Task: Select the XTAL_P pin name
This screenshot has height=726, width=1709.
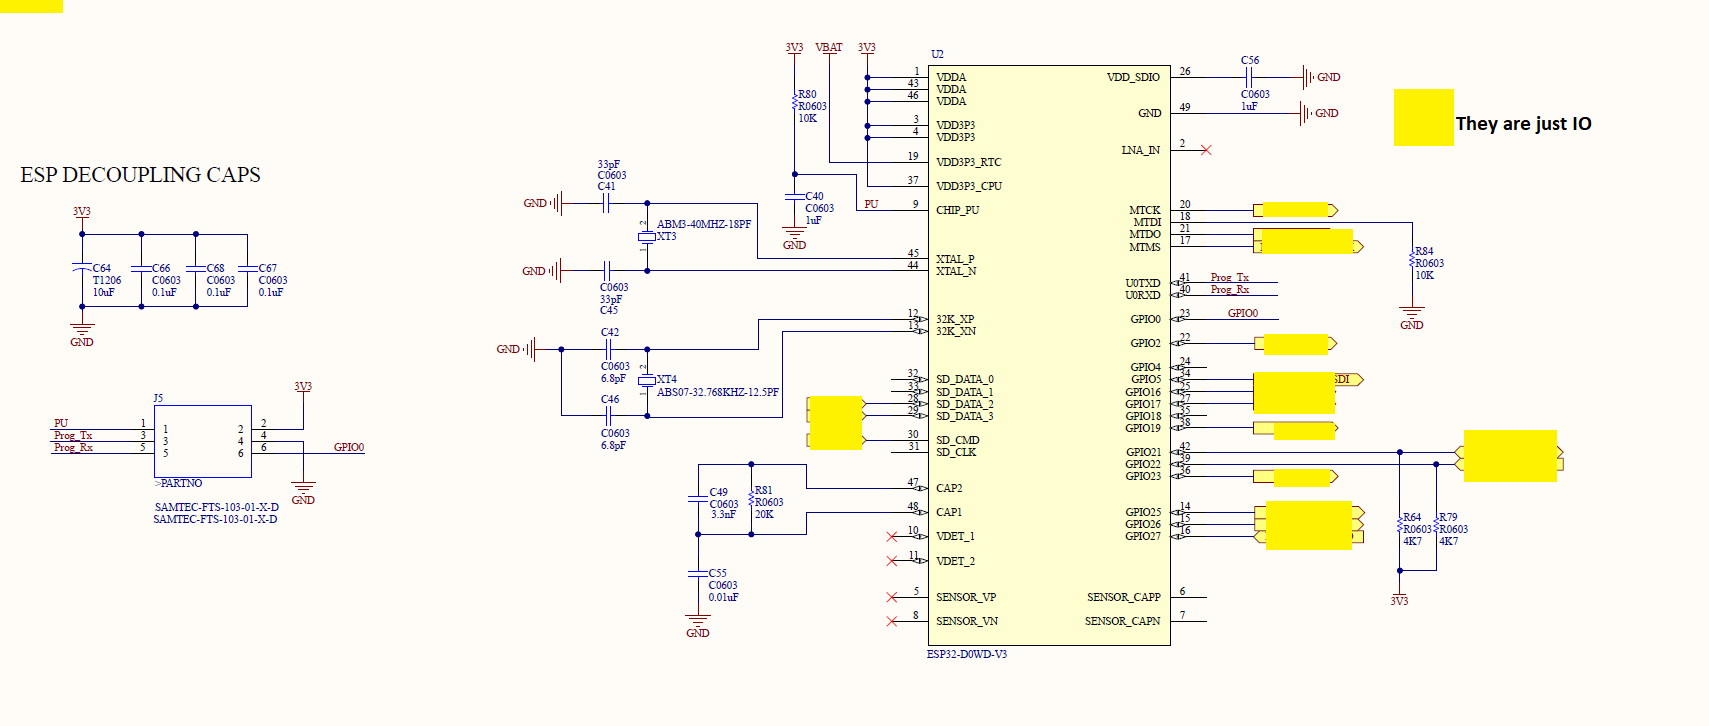Action: coord(955,259)
